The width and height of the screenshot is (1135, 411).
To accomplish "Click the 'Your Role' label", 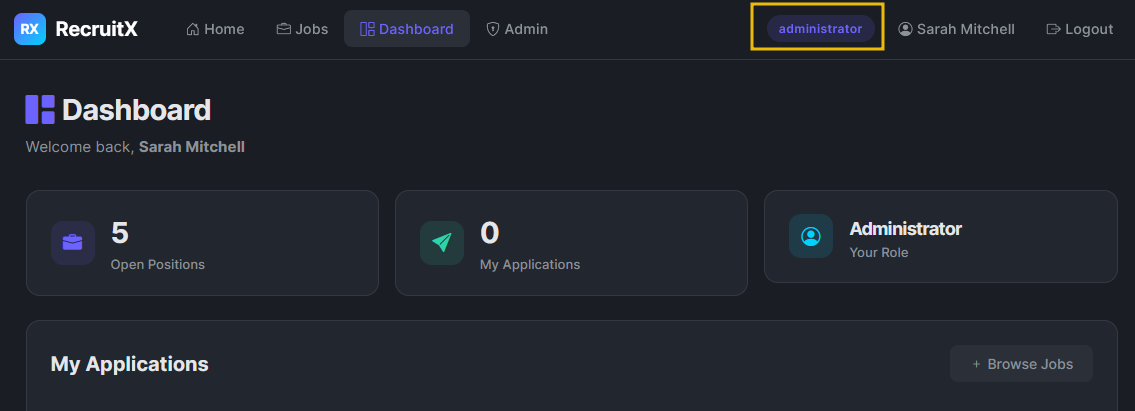I will click(x=879, y=253).
